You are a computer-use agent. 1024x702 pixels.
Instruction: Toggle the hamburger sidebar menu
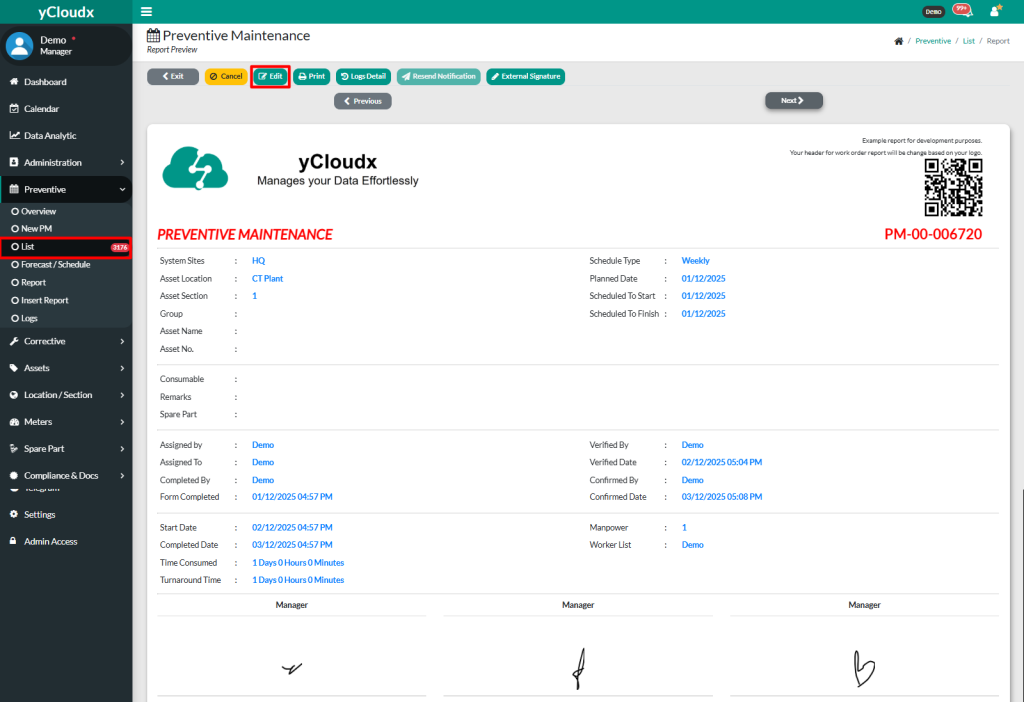click(x=147, y=12)
